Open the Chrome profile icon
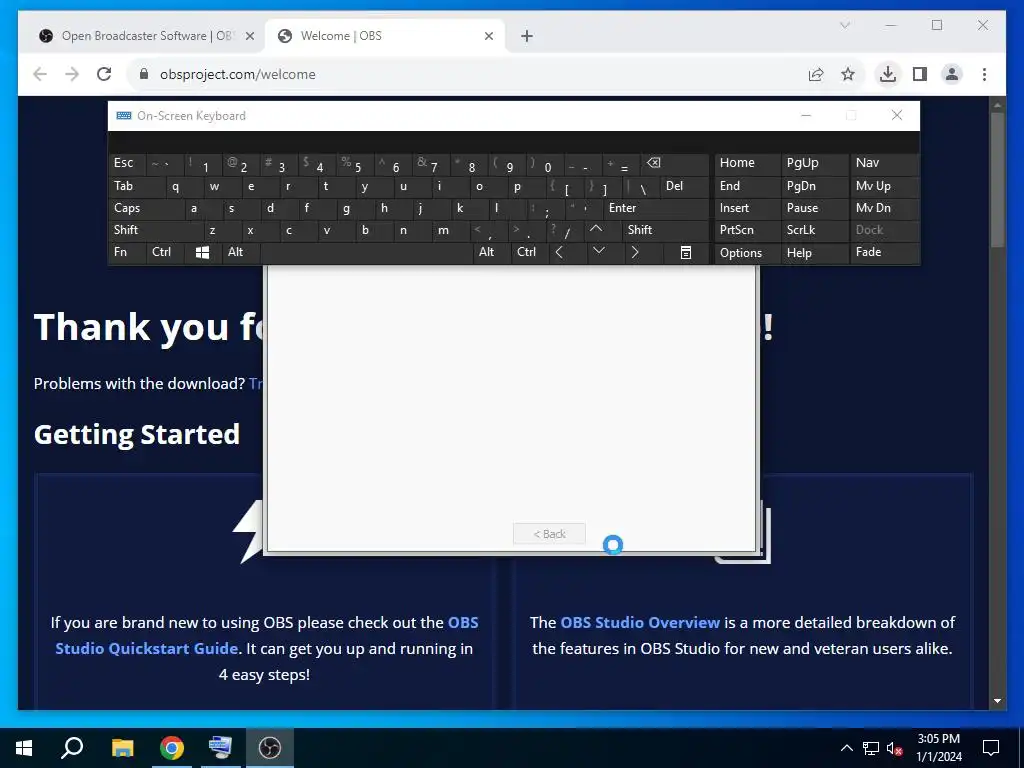The width and height of the screenshot is (1024, 768). pos(952,74)
